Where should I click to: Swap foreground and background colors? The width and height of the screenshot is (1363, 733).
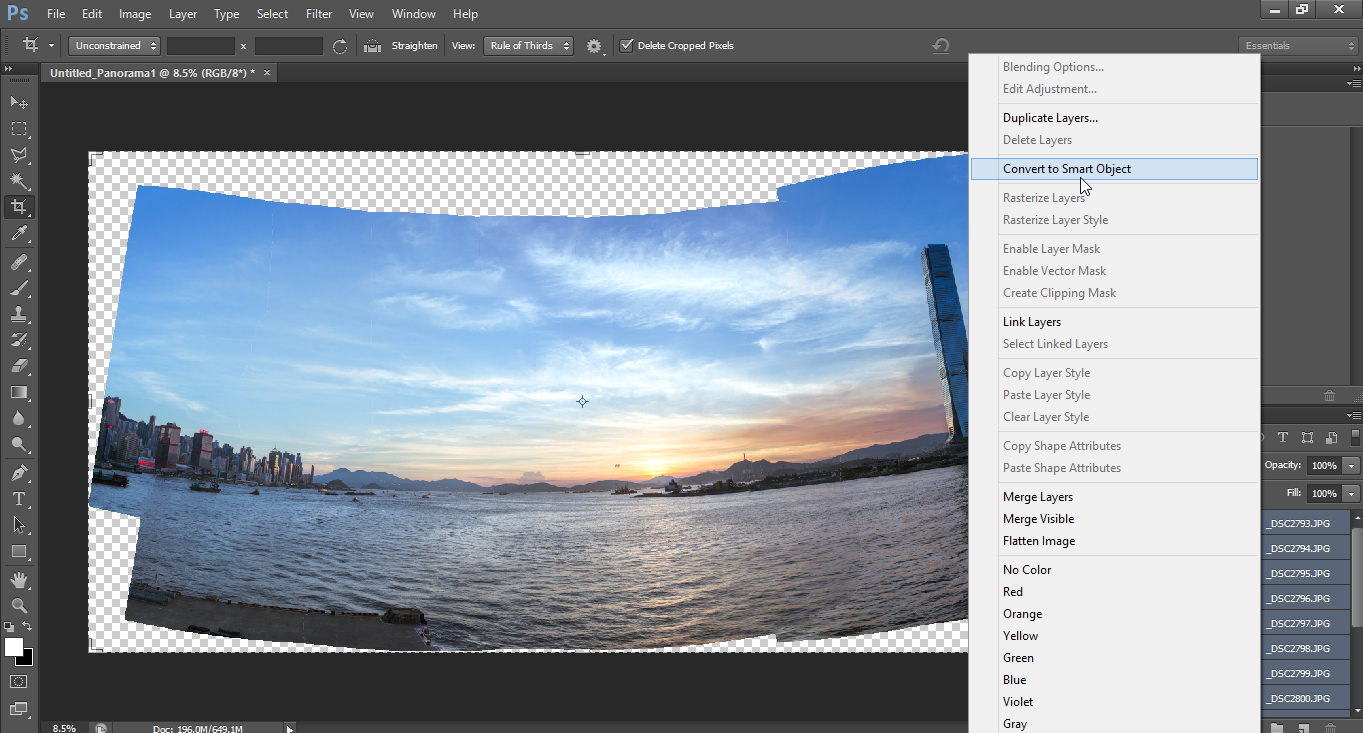[x=27, y=627]
